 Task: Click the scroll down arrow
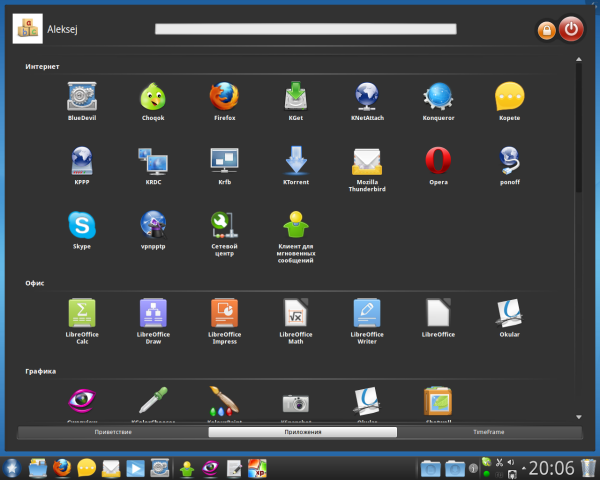[x=579, y=417]
